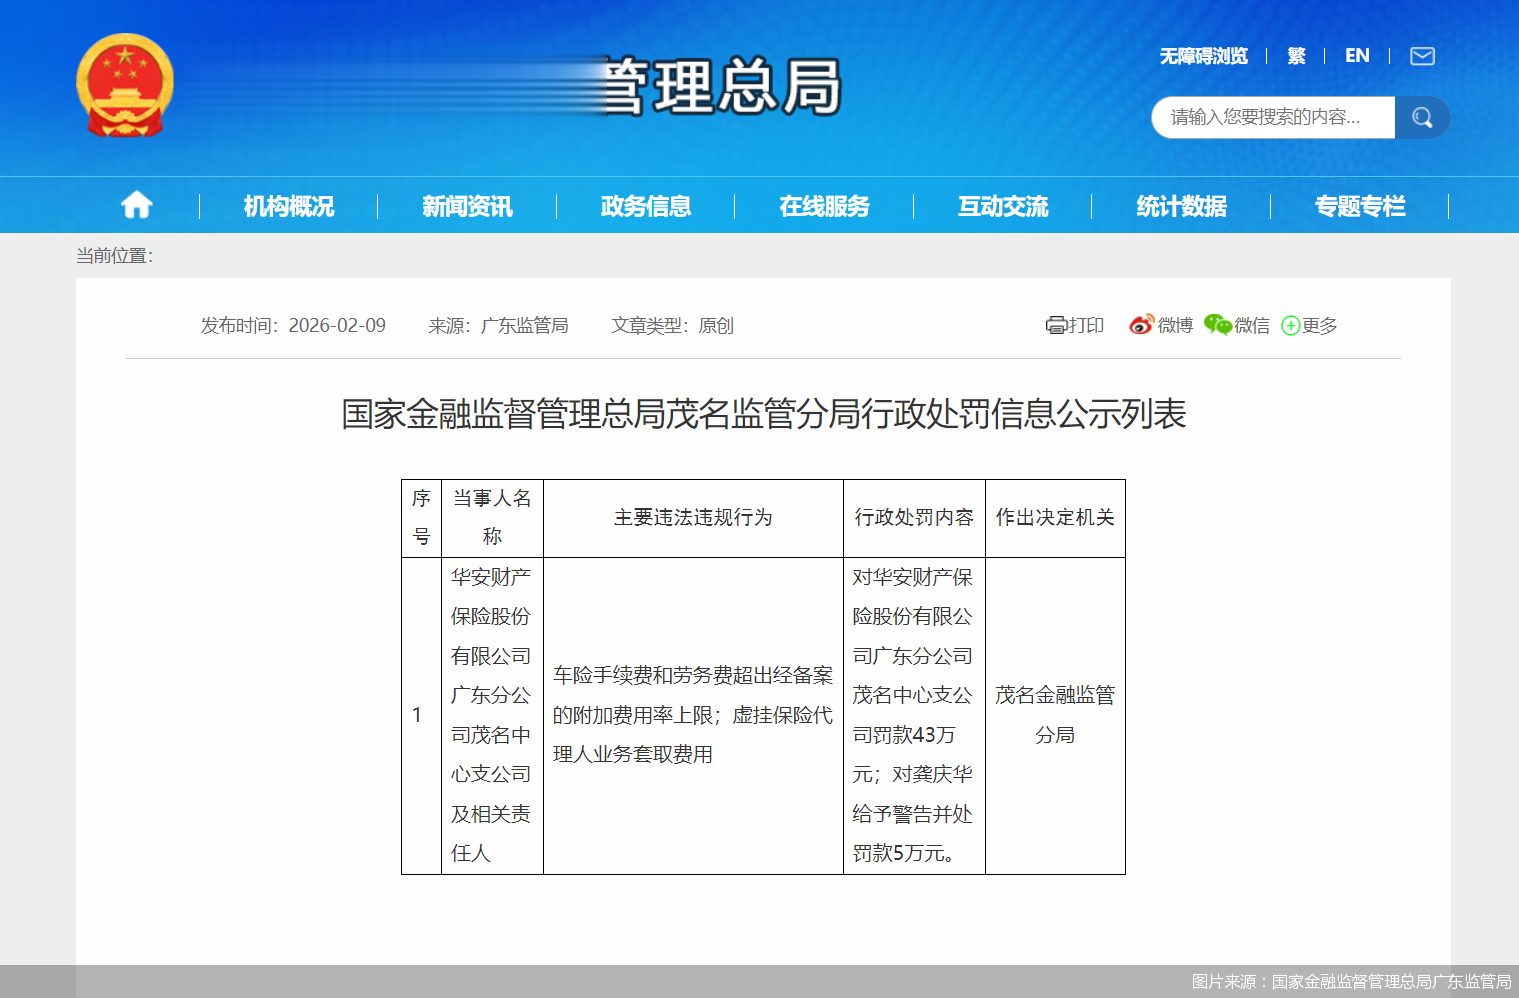Click the 文章类型: 原创 text
This screenshot has height=998, width=1519.
tap(672, 325)
